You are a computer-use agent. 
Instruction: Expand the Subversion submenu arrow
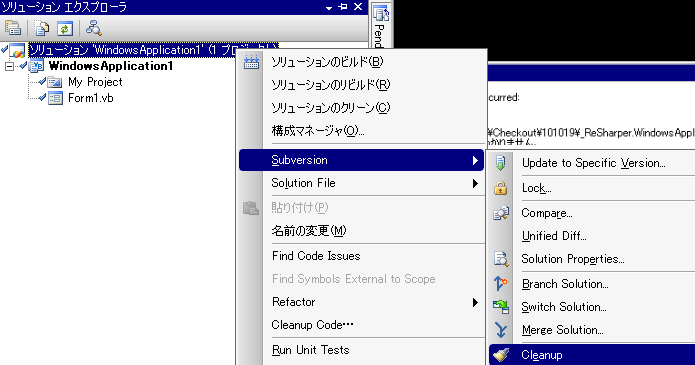click(x=475, y=160)
